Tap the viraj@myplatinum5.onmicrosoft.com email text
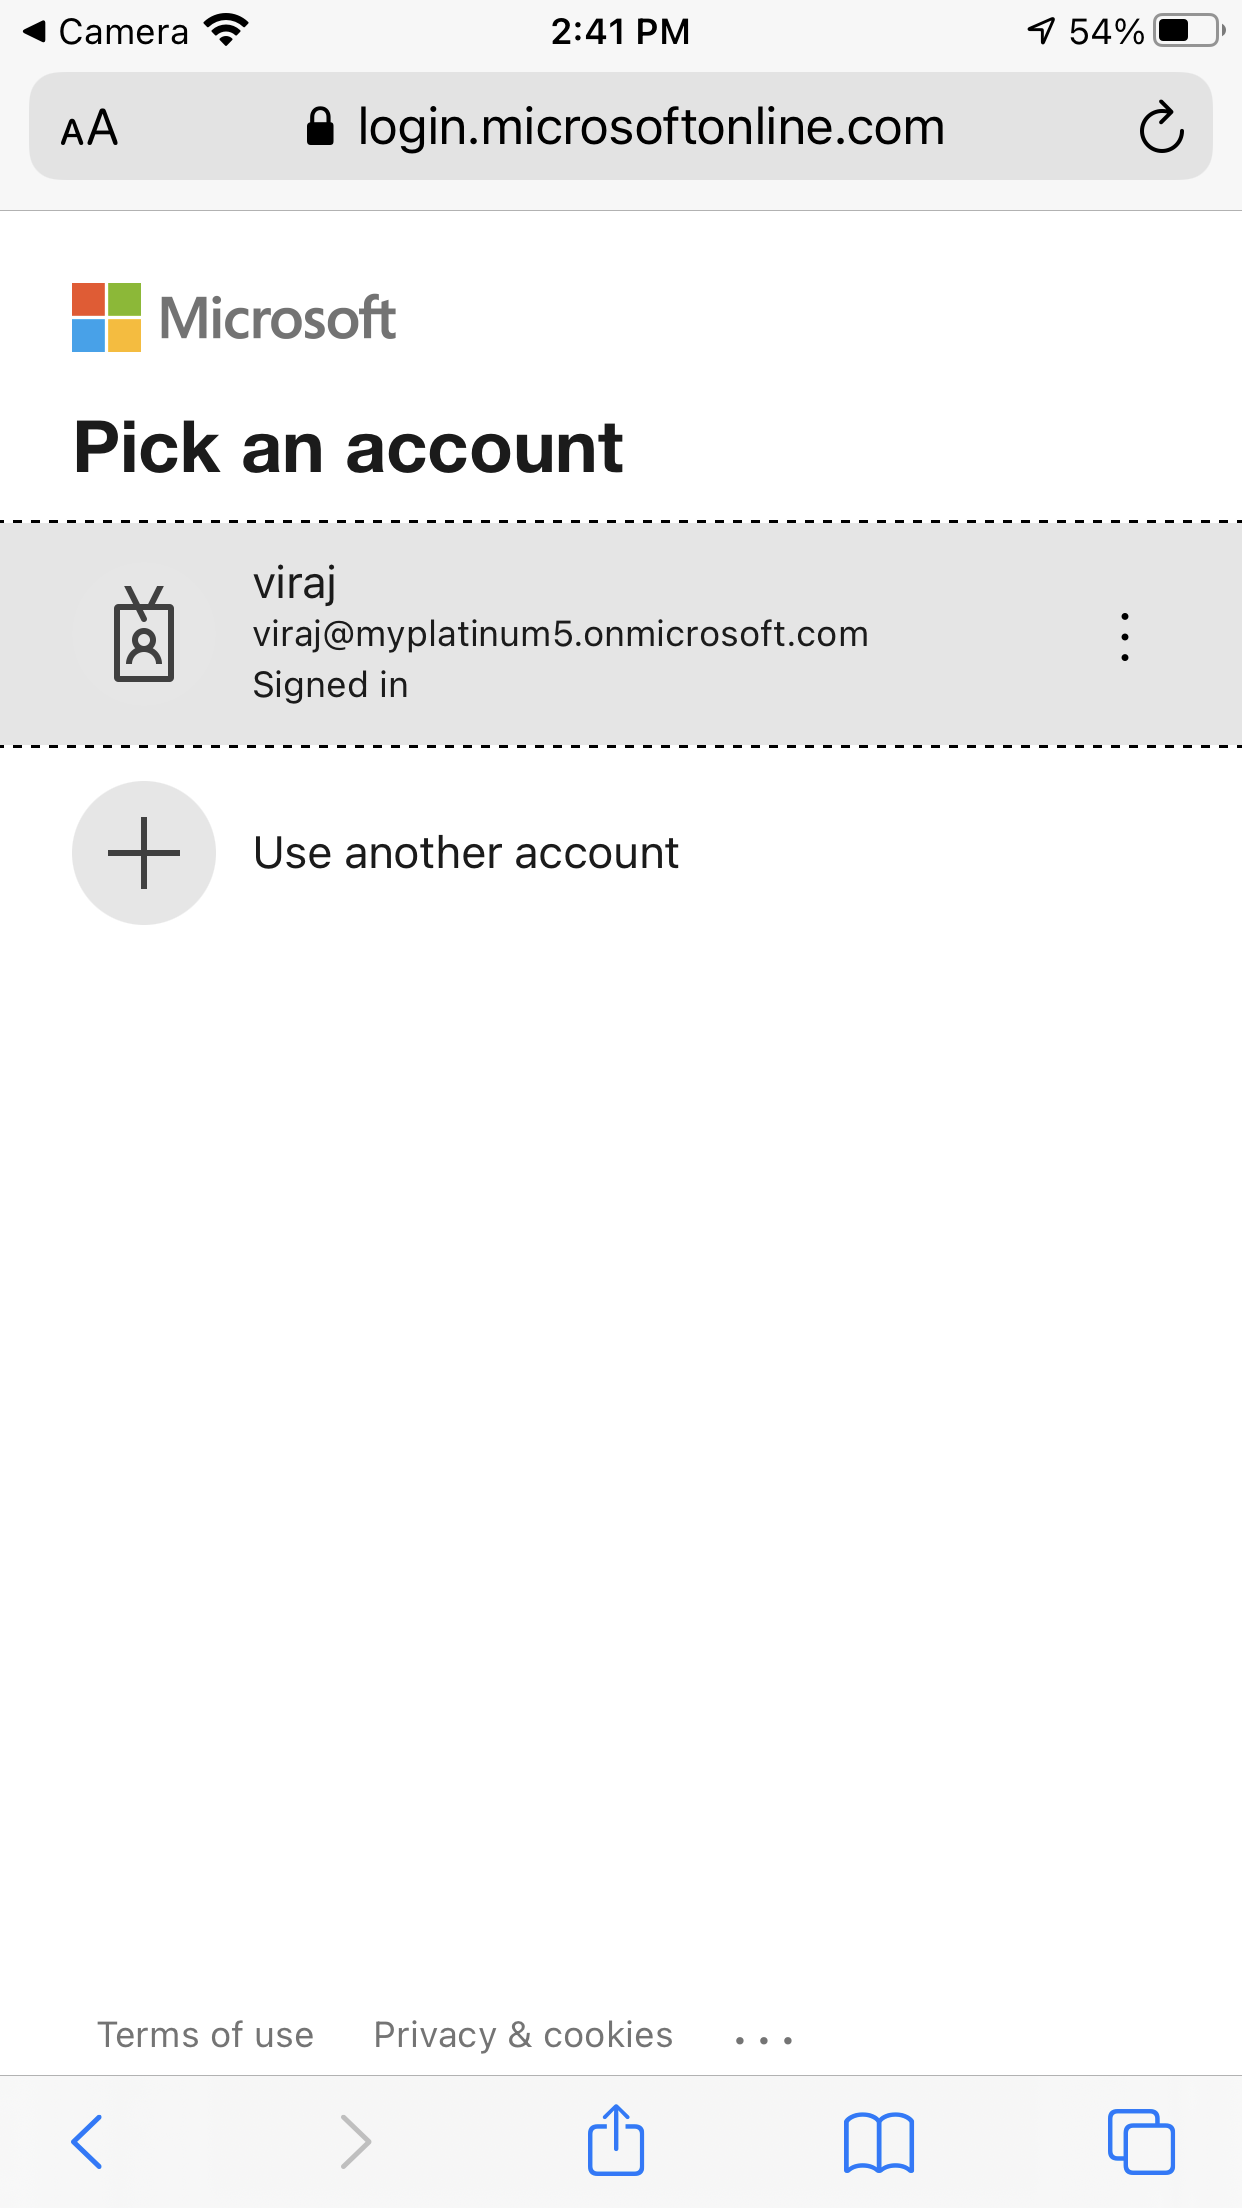Viewport: 1242px width, 2208px height. coord(560,634)
